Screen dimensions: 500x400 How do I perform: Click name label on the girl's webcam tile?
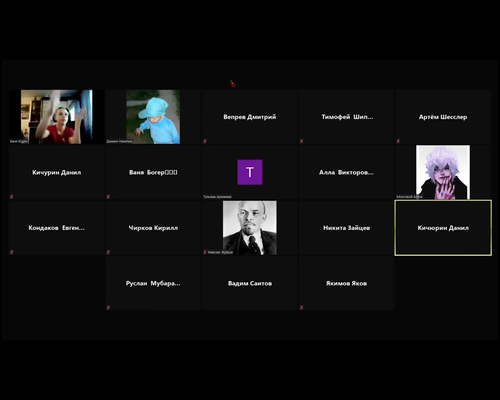pos(19,141)
